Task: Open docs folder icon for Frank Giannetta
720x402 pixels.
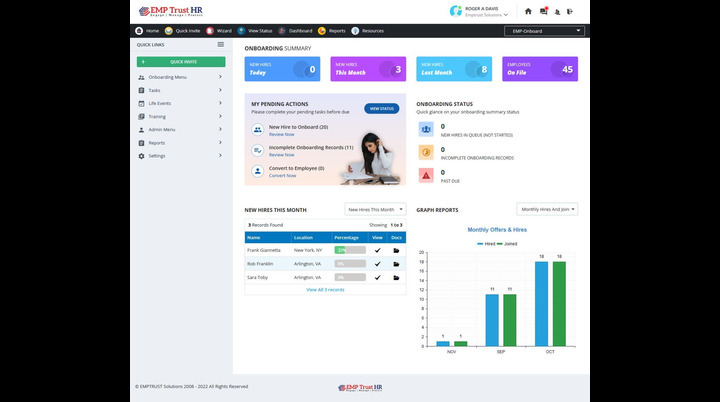Action: point(396,250)
